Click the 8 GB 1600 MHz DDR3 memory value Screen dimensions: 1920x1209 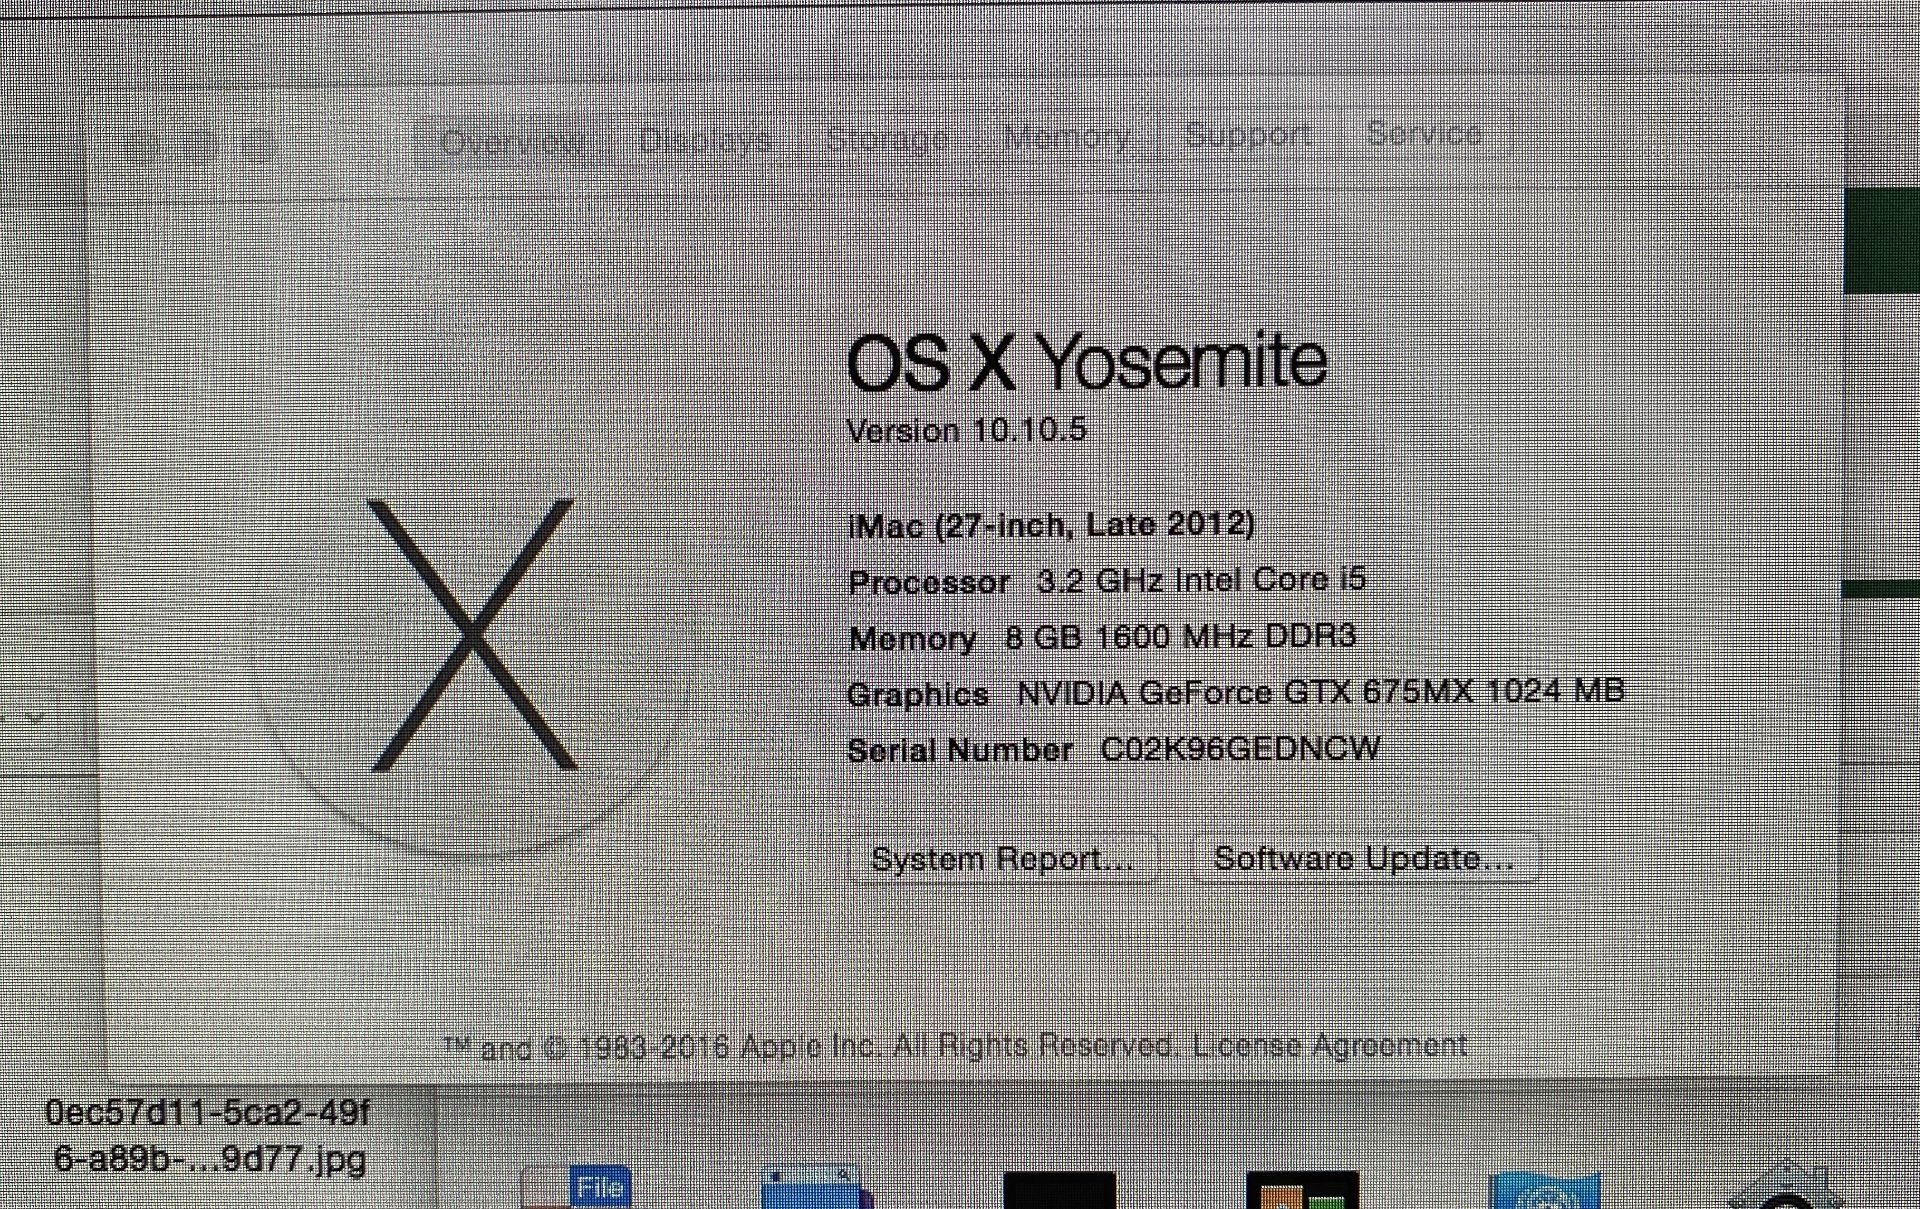1180,636
